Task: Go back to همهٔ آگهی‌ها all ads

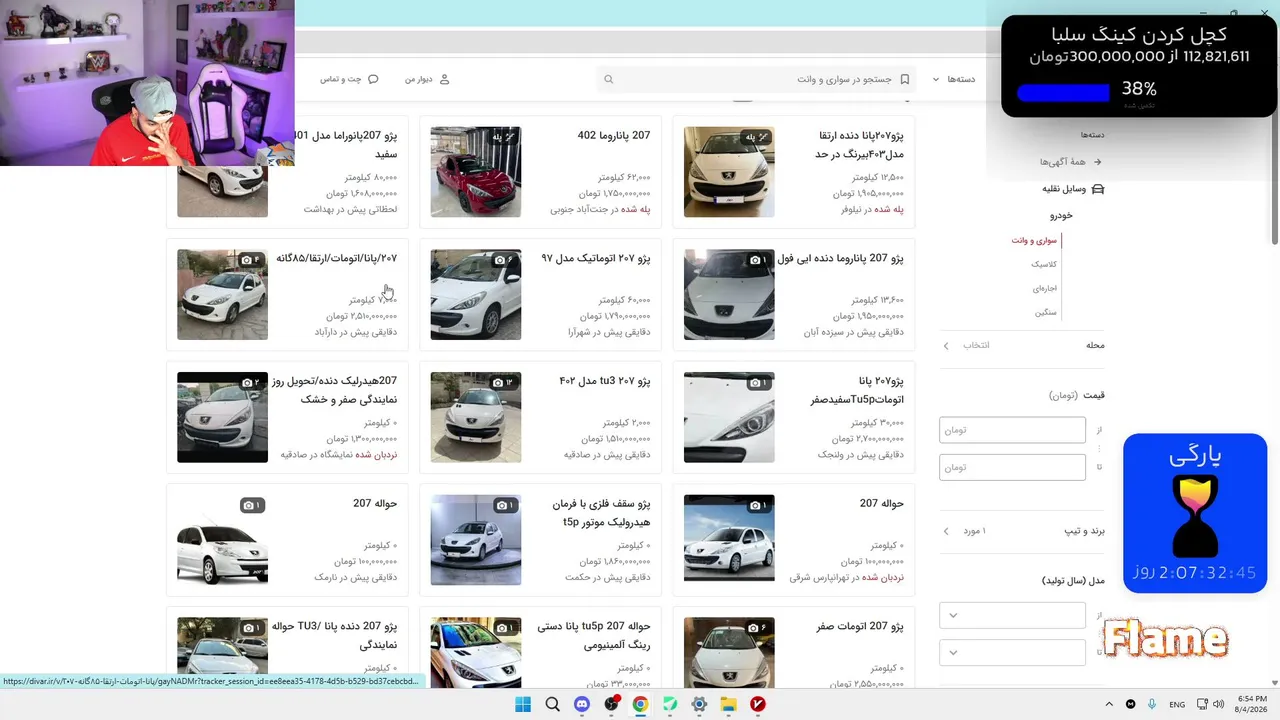Action: click(1062, 161)
